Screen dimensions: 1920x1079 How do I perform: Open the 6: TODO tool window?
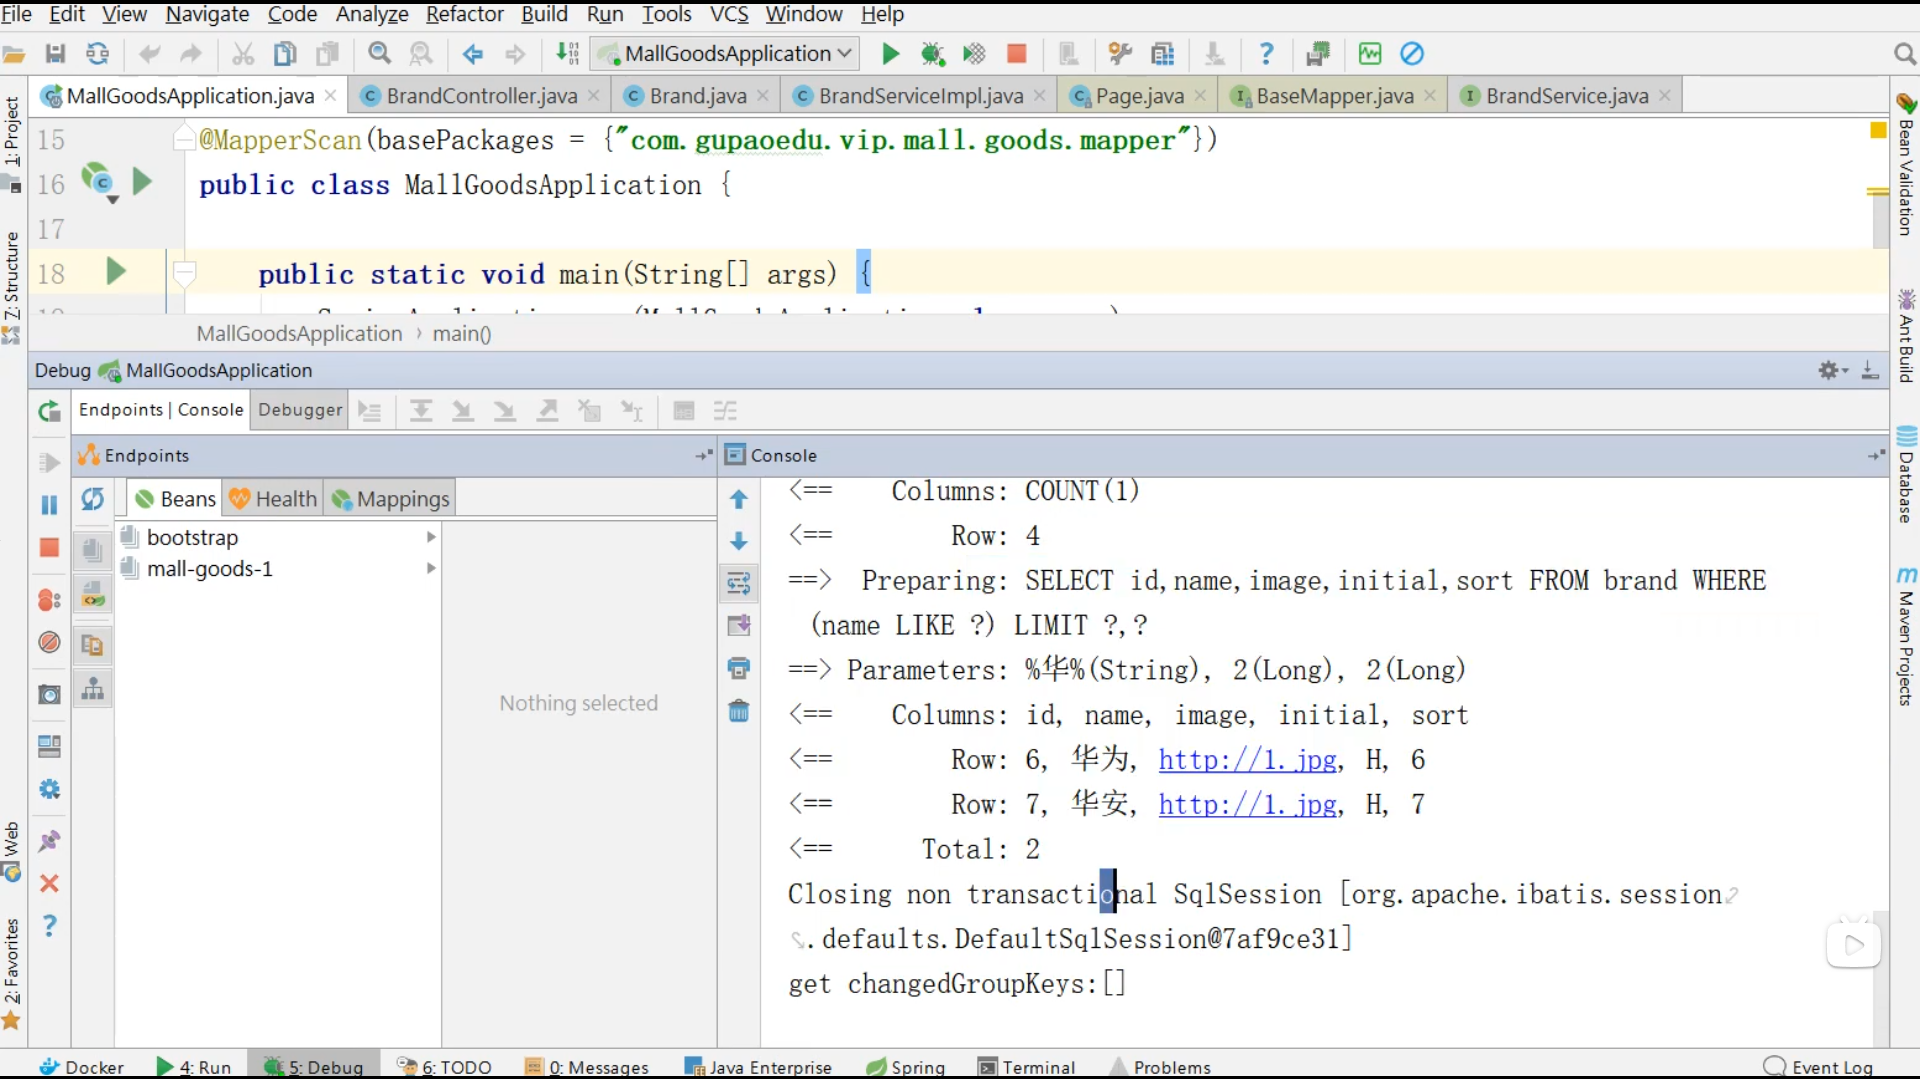pos(444,1067)
